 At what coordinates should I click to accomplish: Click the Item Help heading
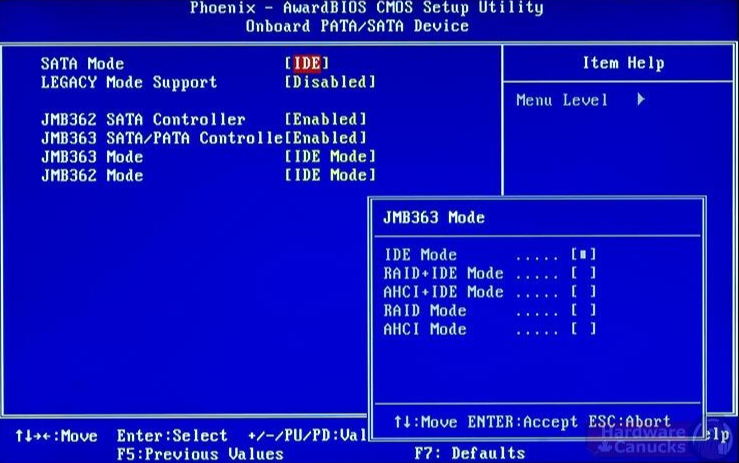tap(624, 63)
